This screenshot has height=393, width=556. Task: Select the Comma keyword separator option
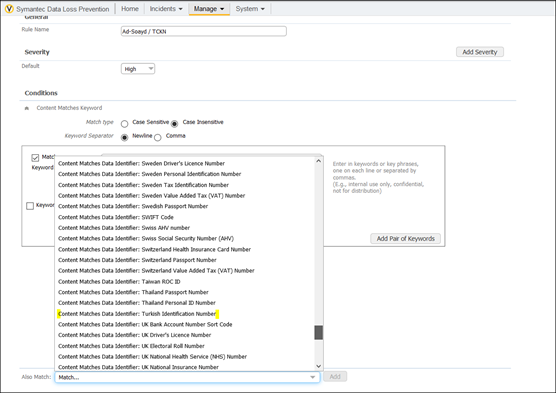tap(157, 137)
